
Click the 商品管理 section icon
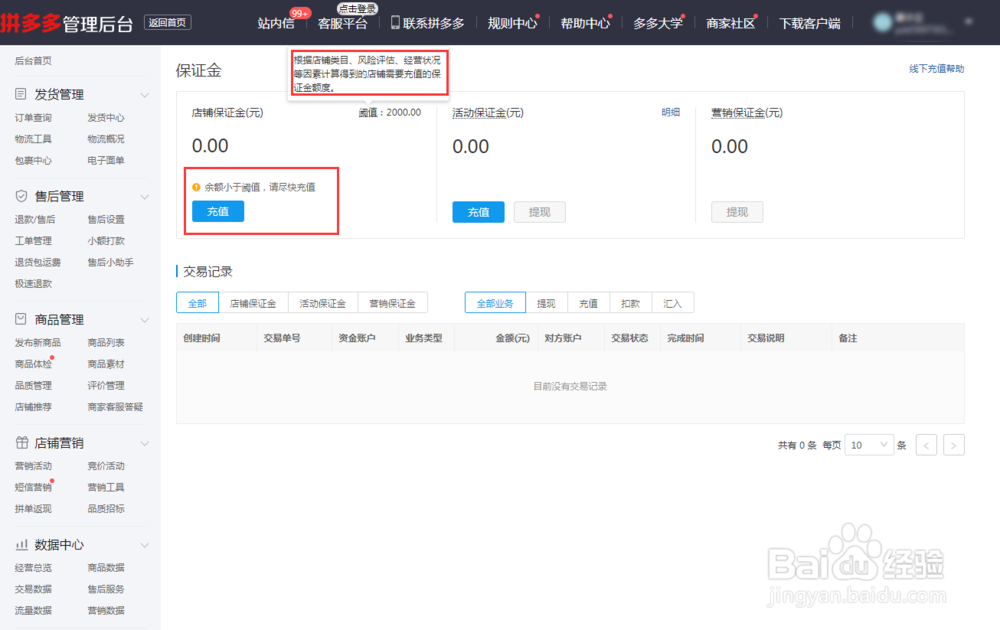20,319
